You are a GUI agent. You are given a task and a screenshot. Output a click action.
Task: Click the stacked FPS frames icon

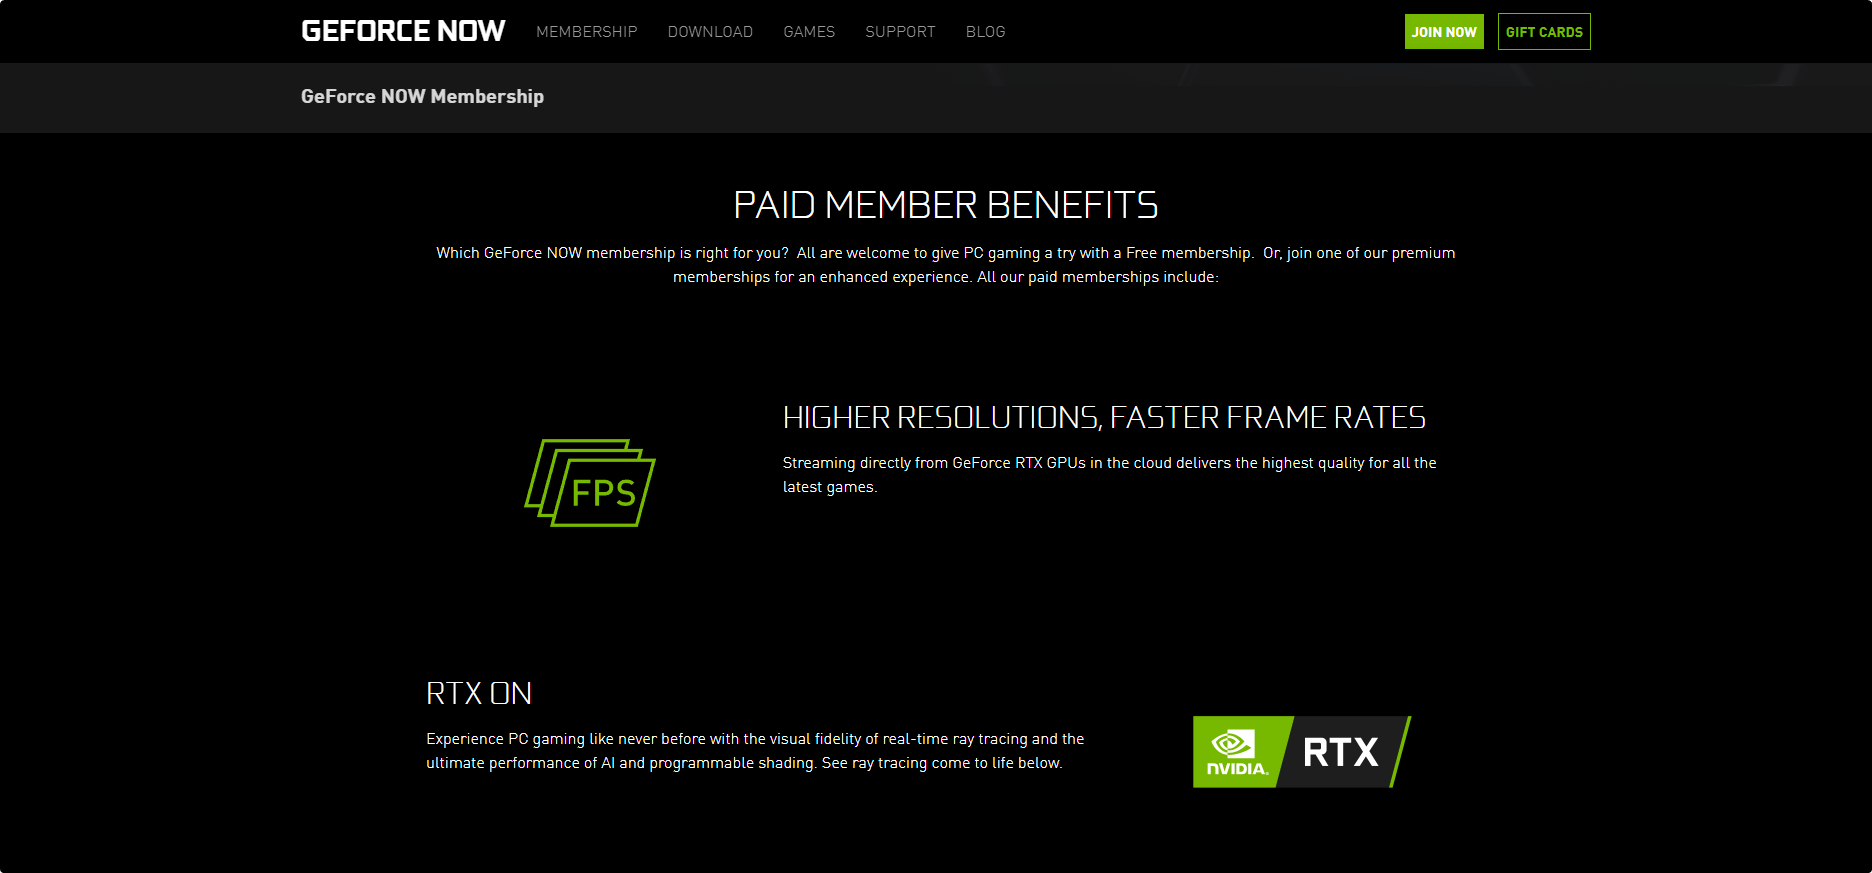(590, 483)
